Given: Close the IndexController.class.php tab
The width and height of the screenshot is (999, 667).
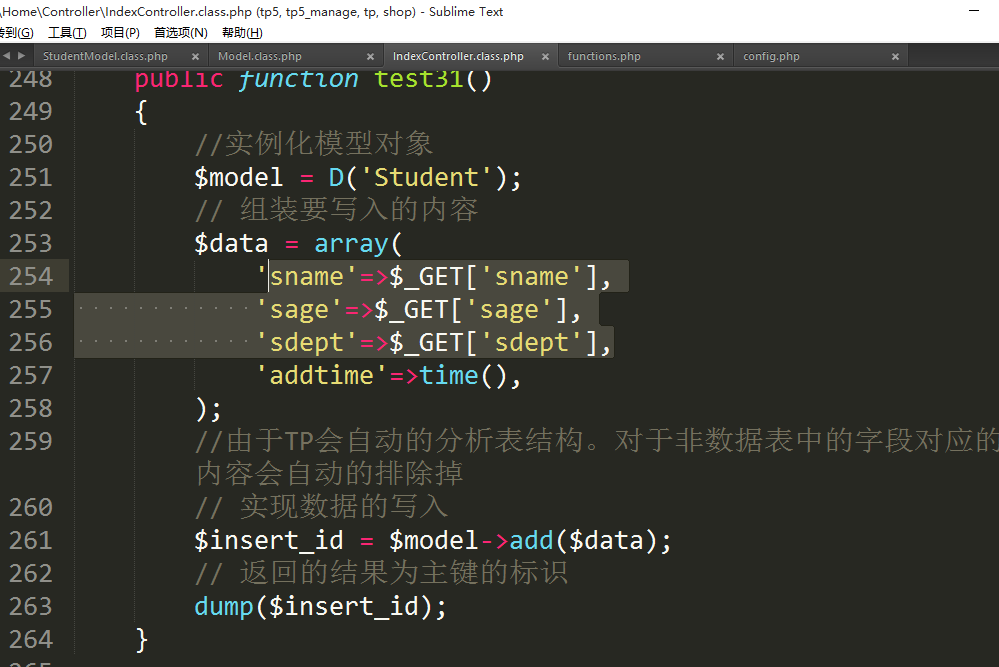Looking at the screenshot, I should 545,57.
